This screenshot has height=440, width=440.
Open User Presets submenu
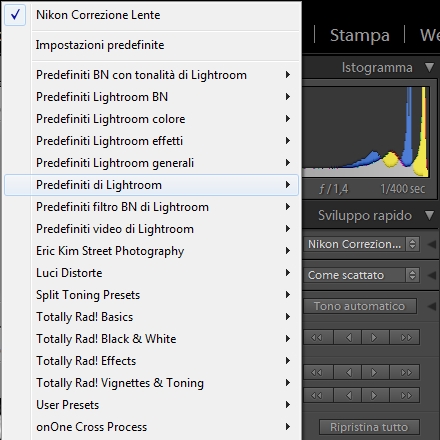click(x=152, y=405)
